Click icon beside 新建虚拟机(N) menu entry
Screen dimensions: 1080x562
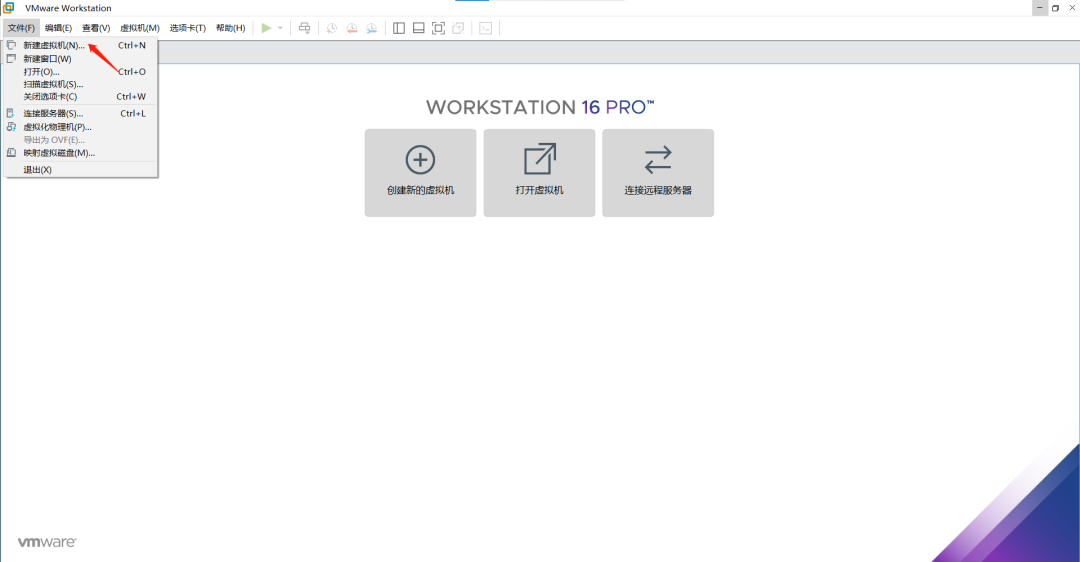[x=11, y=45]
